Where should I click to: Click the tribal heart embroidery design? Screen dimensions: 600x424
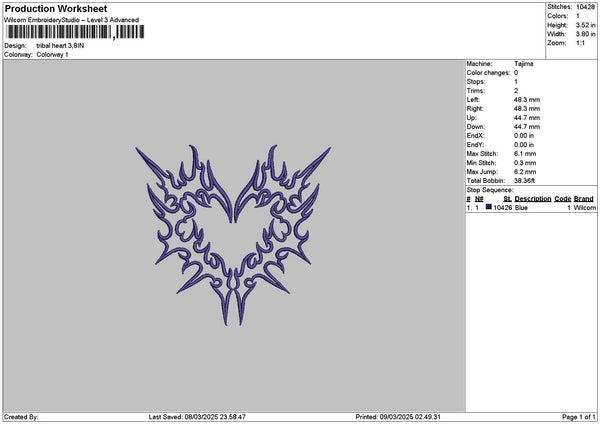coord(232,235)
